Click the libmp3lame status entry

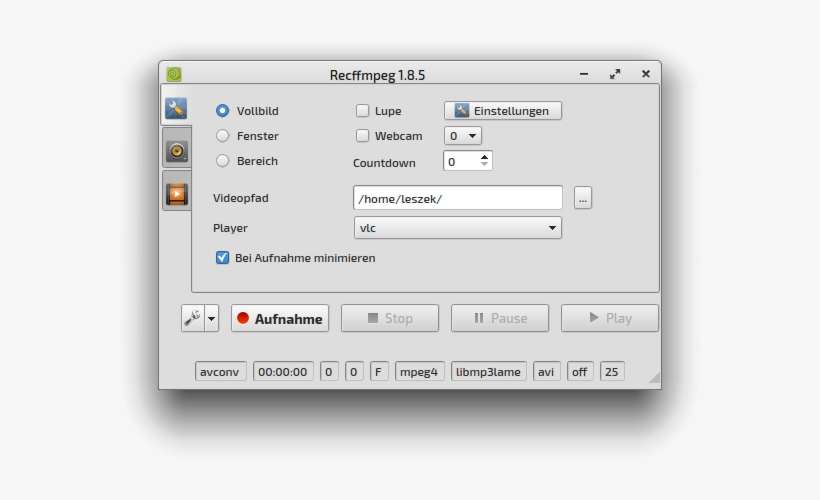point(488,371)
